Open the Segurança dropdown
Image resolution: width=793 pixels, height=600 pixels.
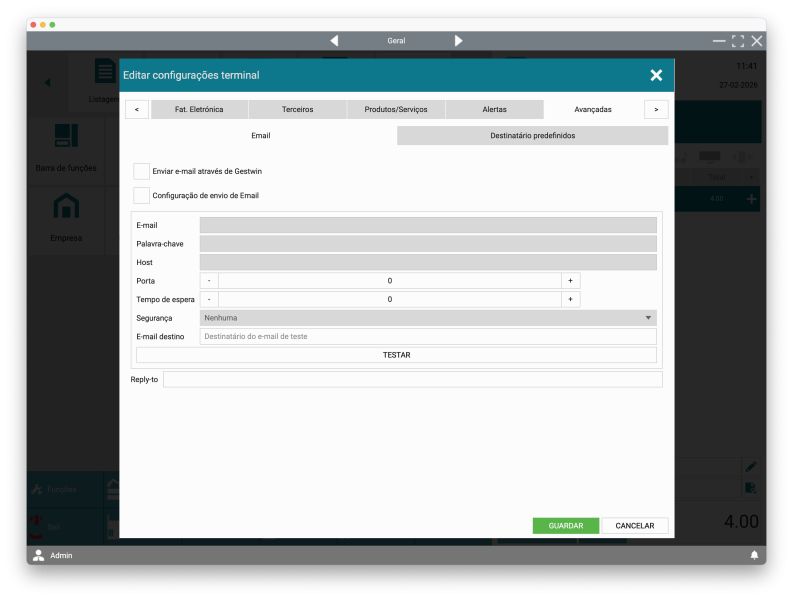coord(428,318)
